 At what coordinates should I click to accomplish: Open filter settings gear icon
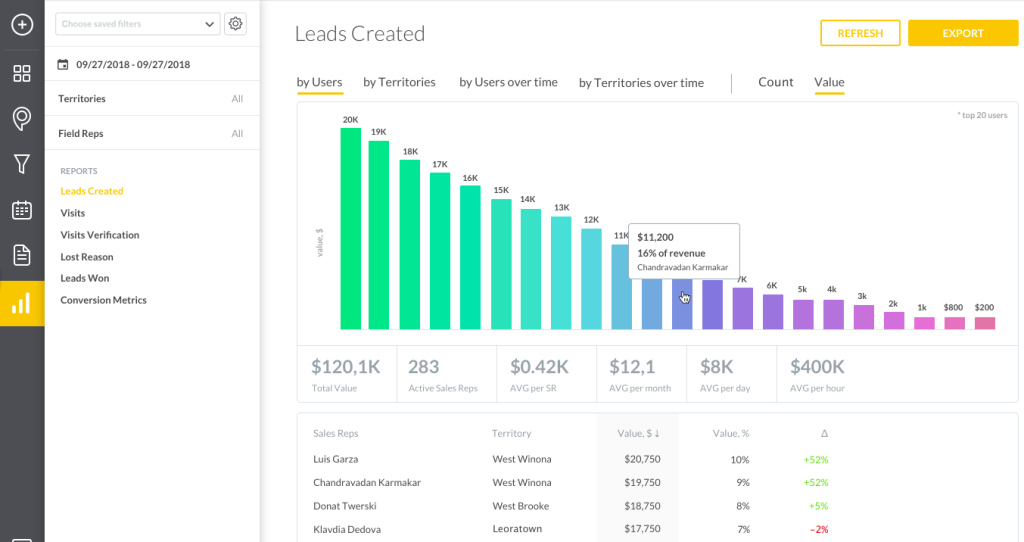point(235,24)
